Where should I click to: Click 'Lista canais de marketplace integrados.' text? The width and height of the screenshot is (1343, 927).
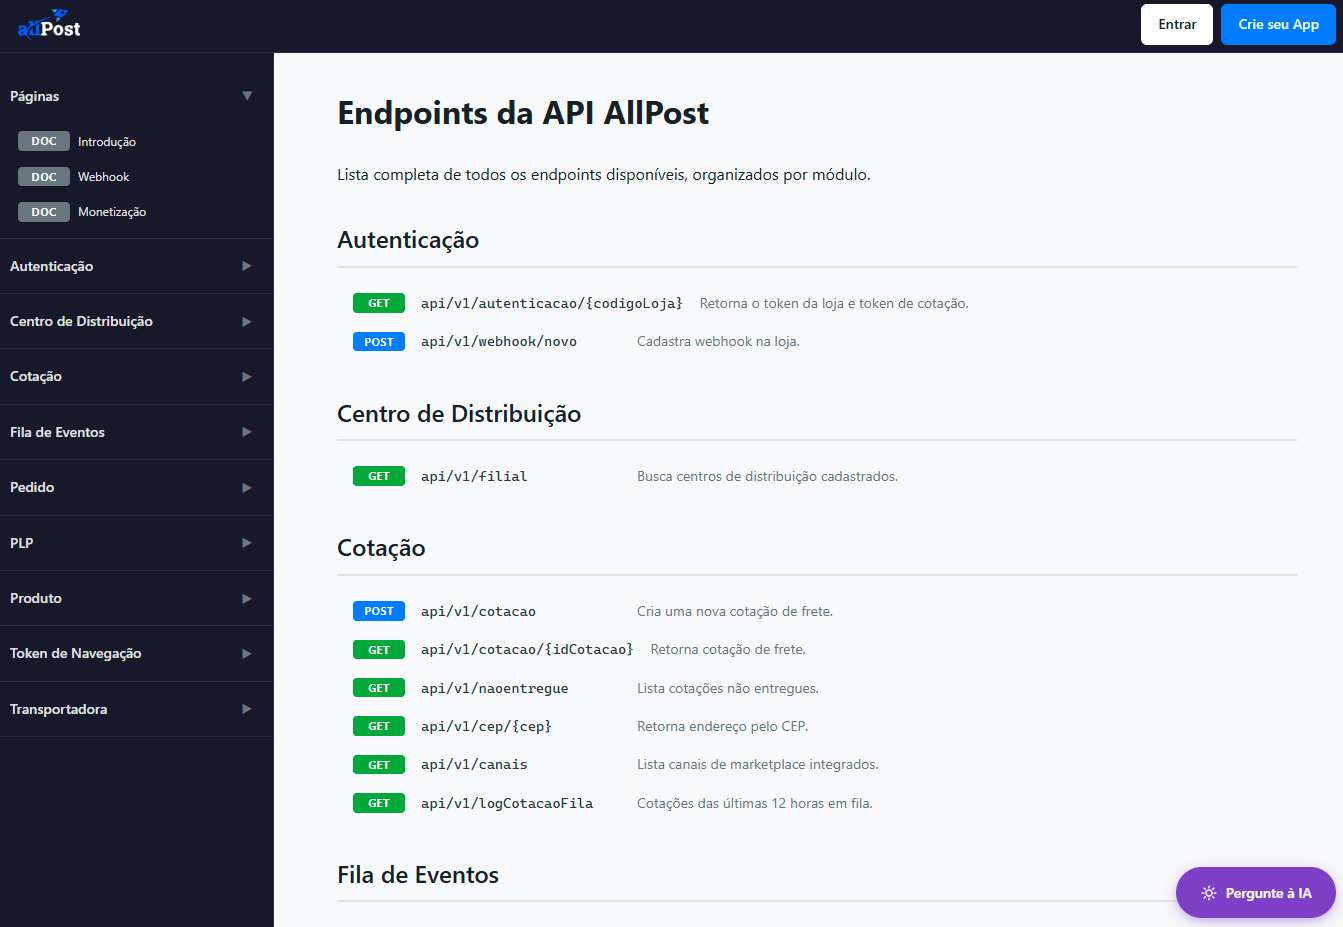tap(757, 765)
